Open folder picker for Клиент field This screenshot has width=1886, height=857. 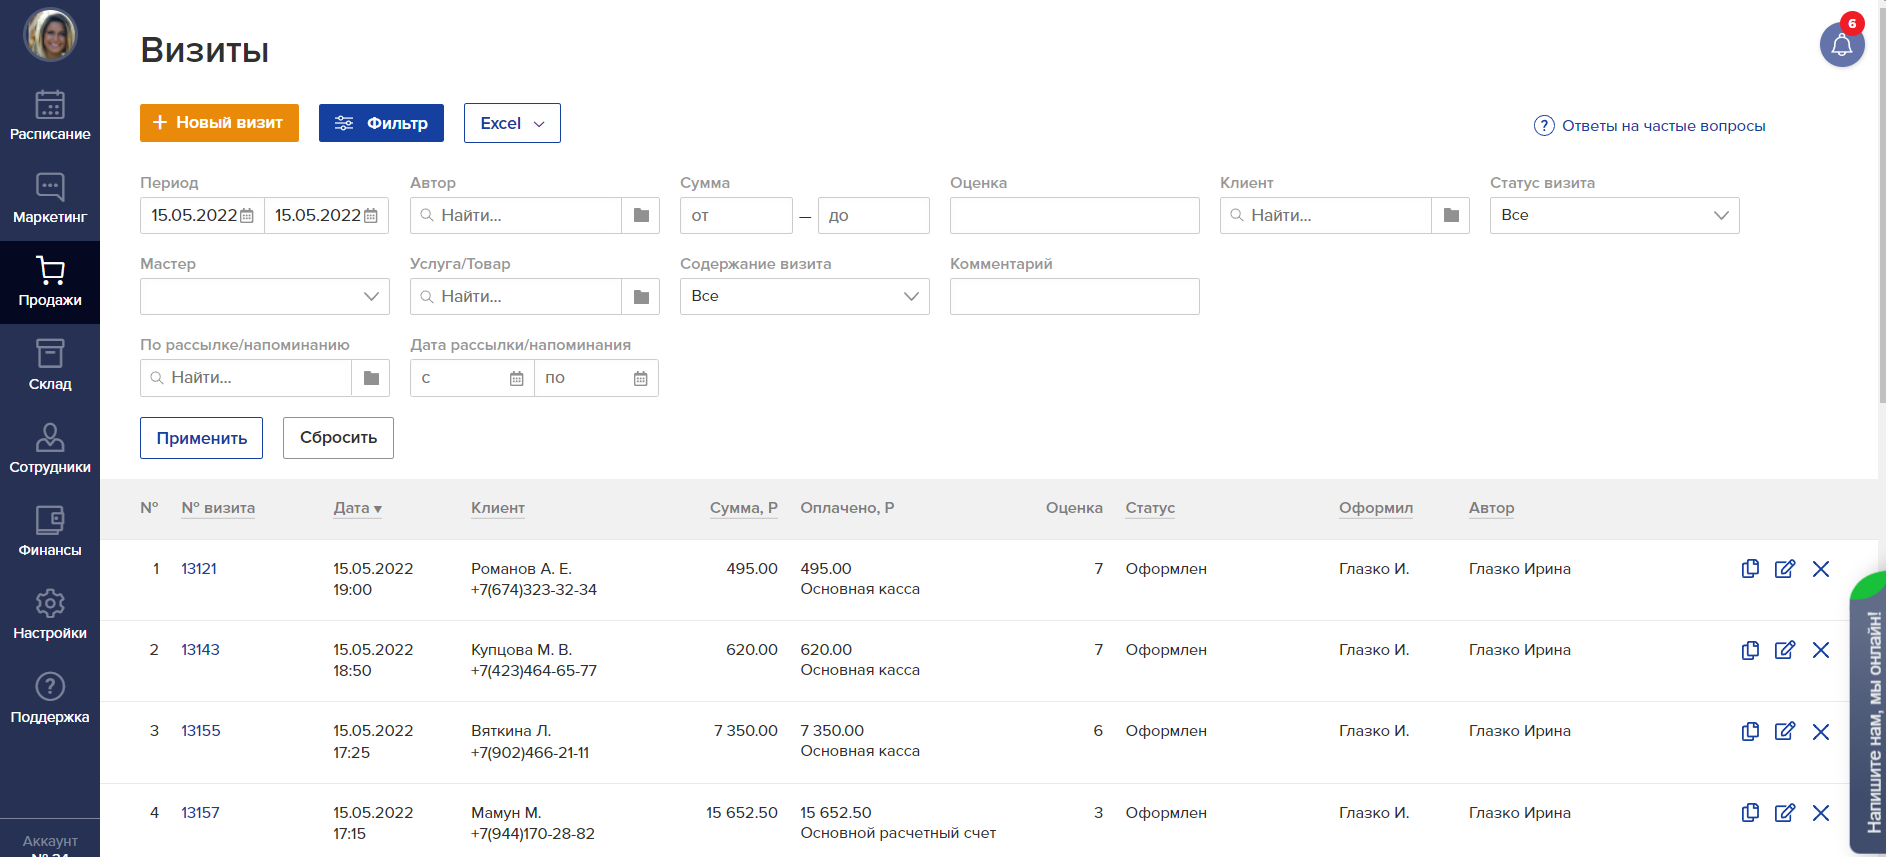[x=1451, y=216]
